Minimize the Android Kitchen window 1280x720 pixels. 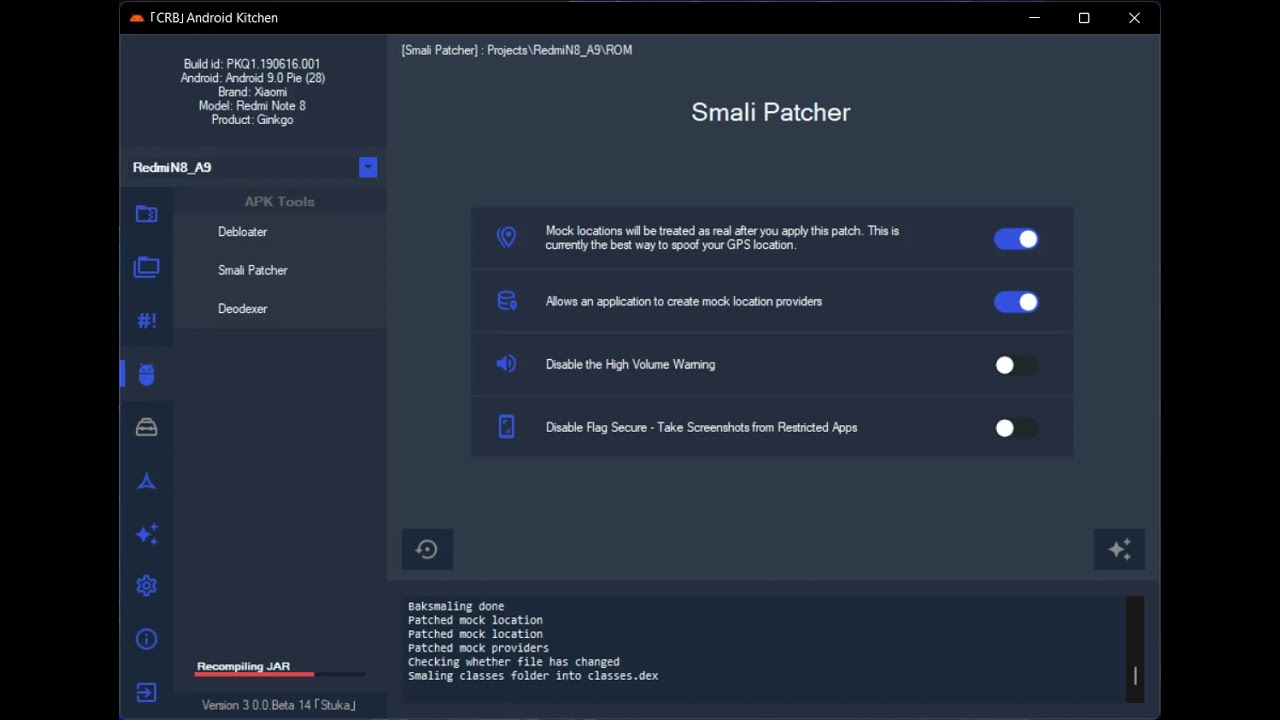click(x=1035, y=18)
